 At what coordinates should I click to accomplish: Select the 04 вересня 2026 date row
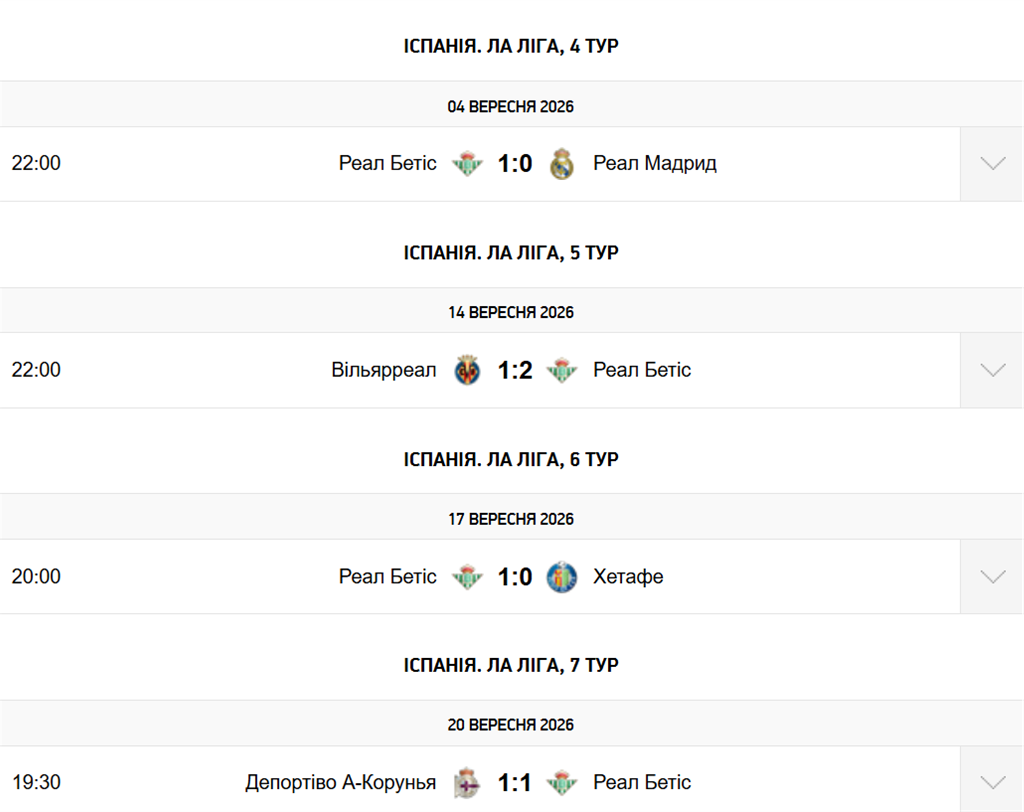[x=511, y=105]
